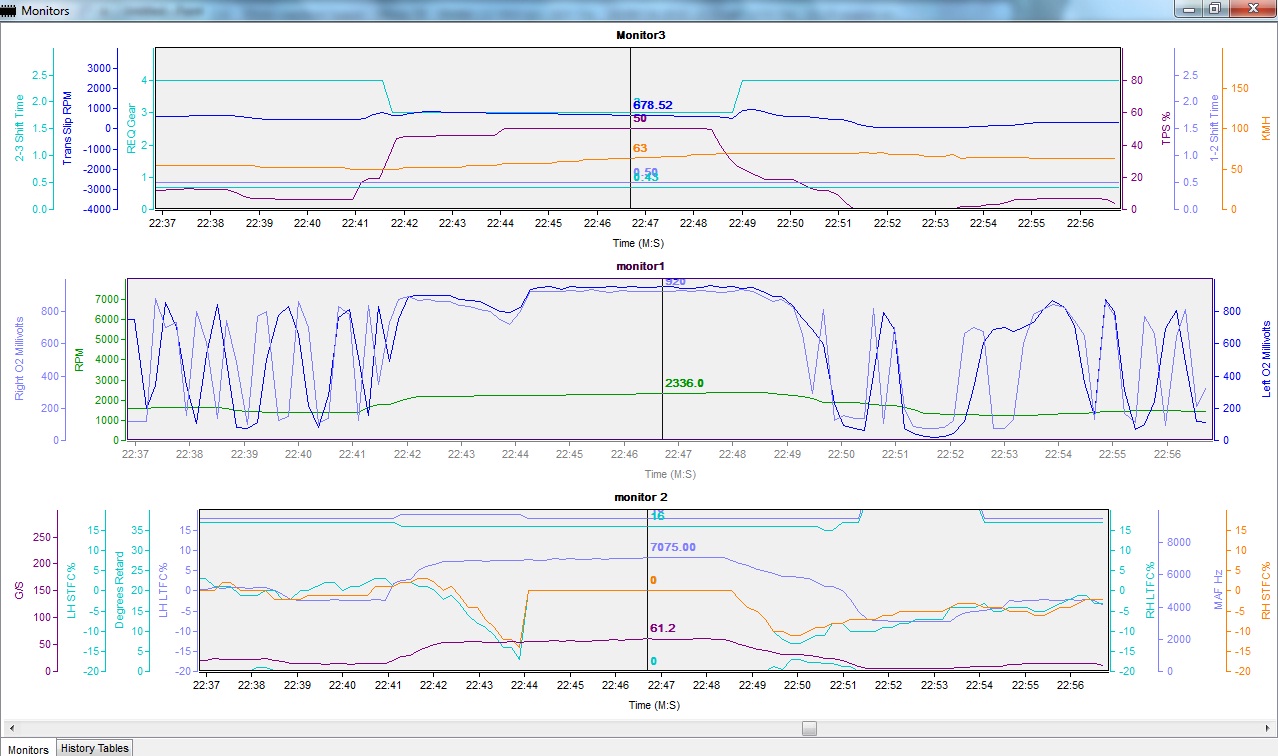Click the Trans Slip RPM axis label
Viewport: 1278px width, 756px height.
click(68, 129)
